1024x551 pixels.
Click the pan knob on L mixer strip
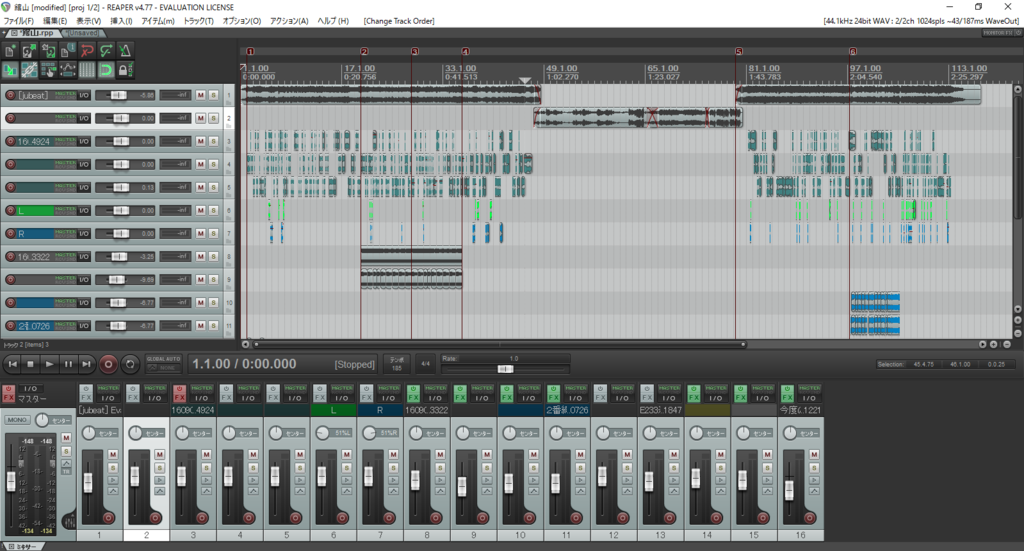[x=323, y=433]
